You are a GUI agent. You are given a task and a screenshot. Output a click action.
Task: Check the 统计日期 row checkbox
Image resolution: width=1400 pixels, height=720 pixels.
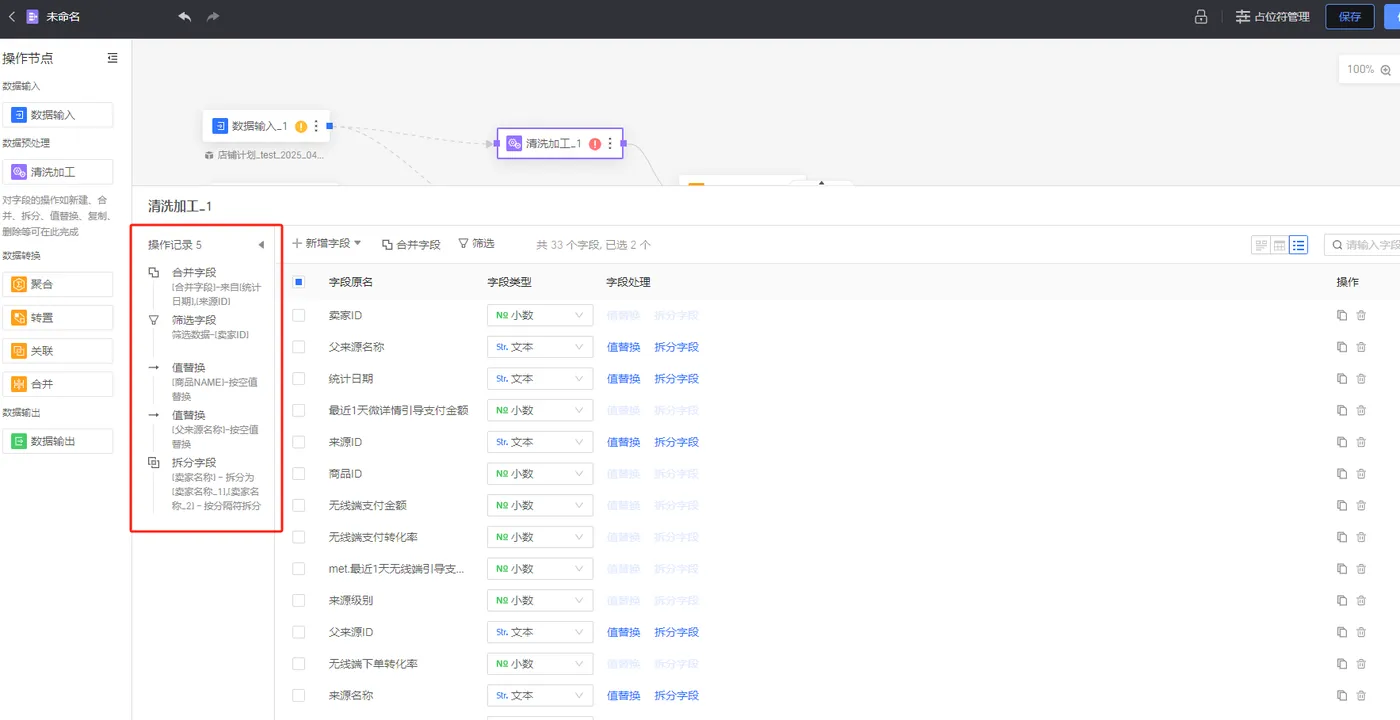[x=298, y=379]
